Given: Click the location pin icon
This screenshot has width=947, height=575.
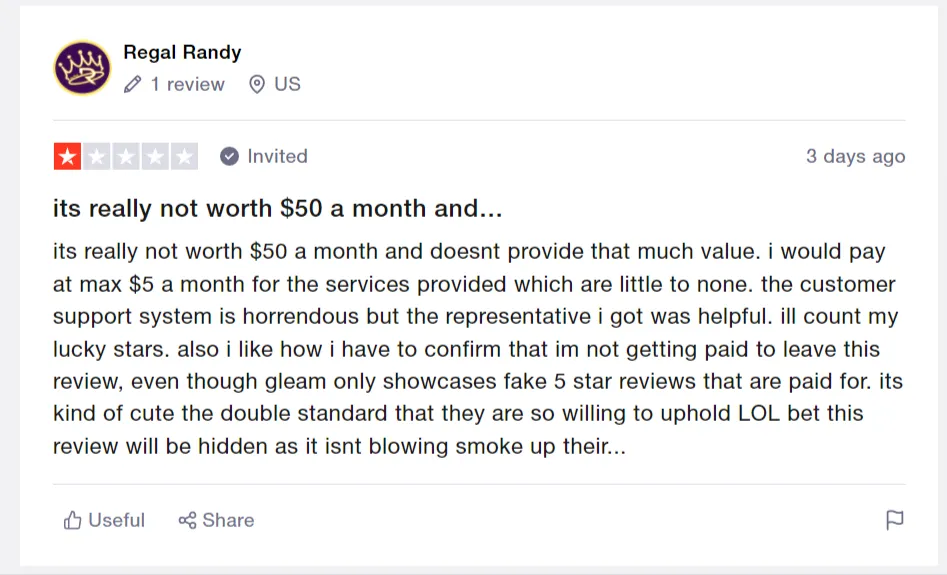Looking at the screenshot, I should pyautogui.click(x=257, y=85).
